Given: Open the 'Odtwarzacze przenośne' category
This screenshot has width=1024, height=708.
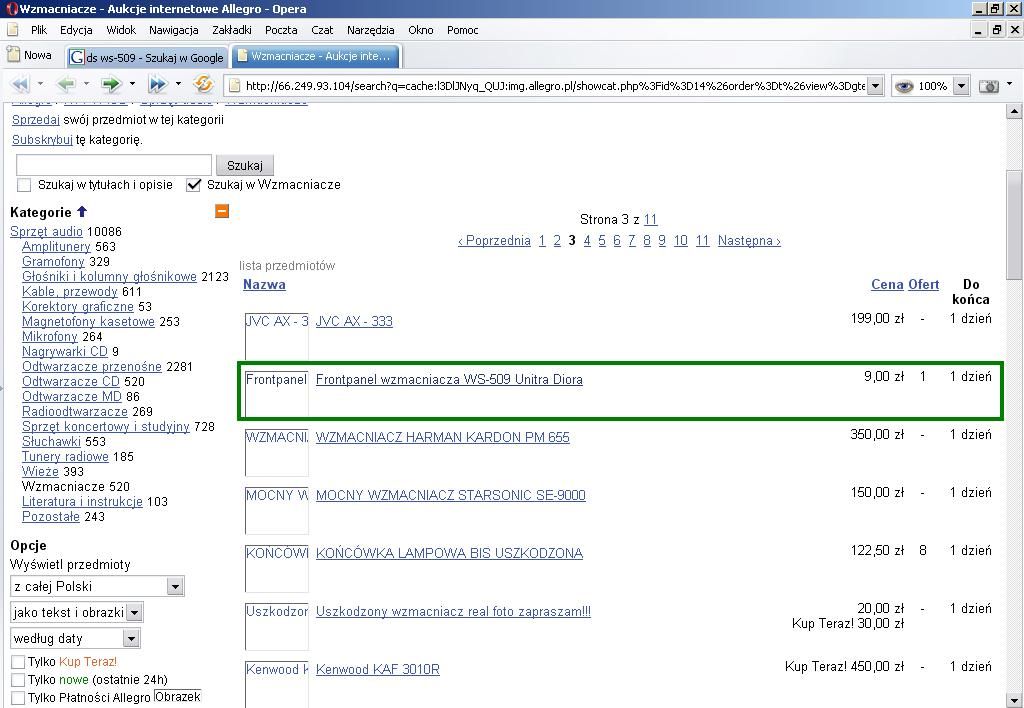Looking at the screenshot, I should (91, 366).
